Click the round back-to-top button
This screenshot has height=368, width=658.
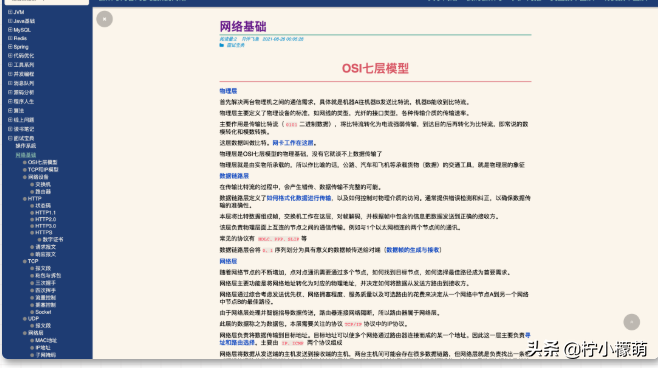pyautogui.click(x=631, y=322)
